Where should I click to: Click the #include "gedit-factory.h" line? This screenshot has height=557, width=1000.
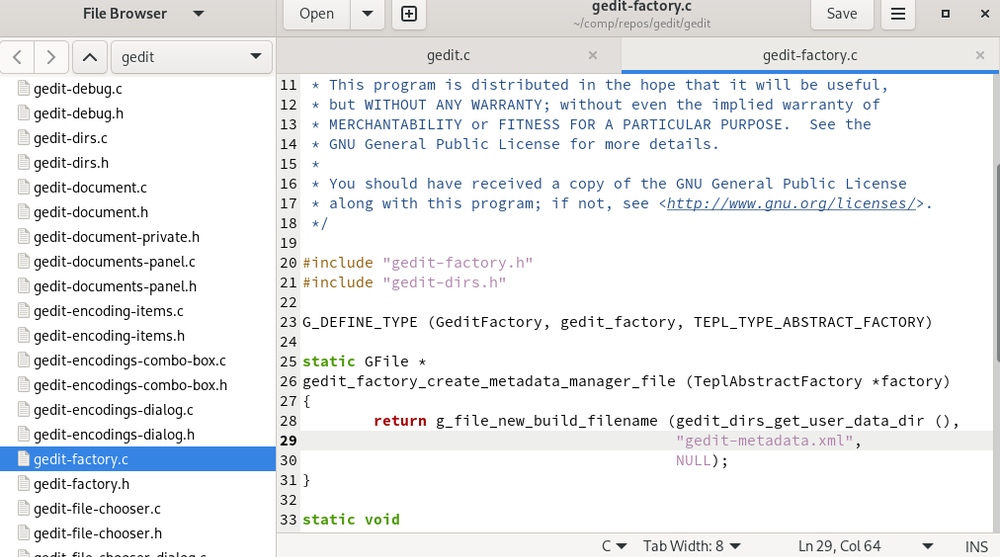tap(417, 263)
